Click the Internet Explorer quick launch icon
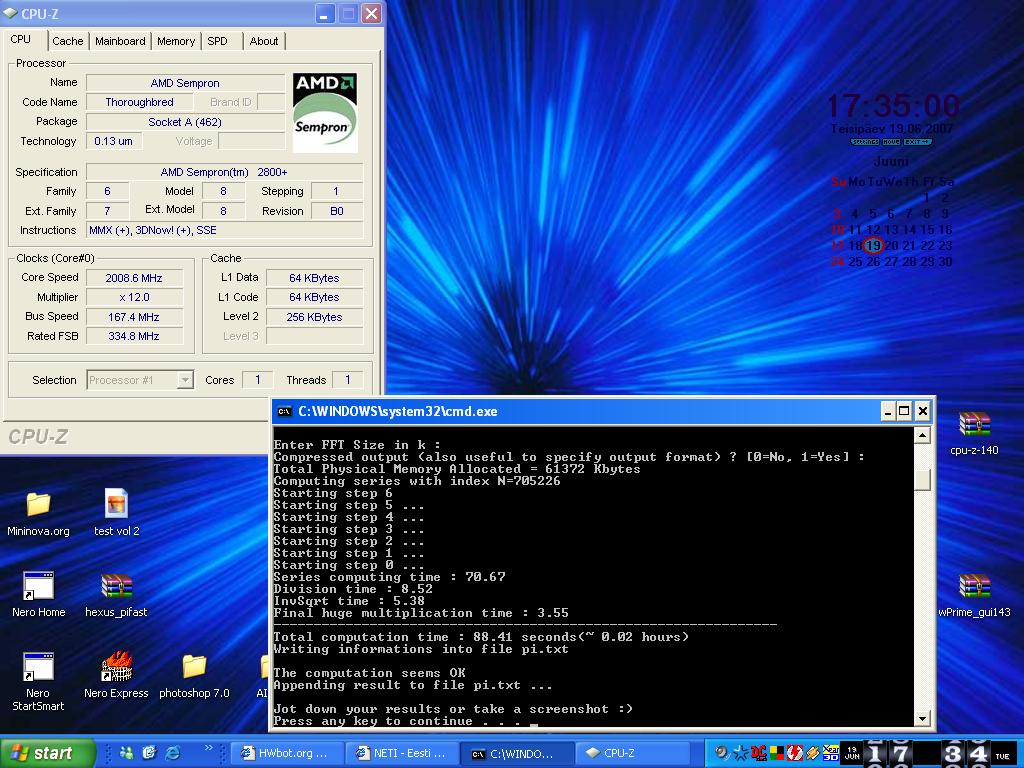The height and width of the screenshot is (768, 1024). click(x=173, y=753)
